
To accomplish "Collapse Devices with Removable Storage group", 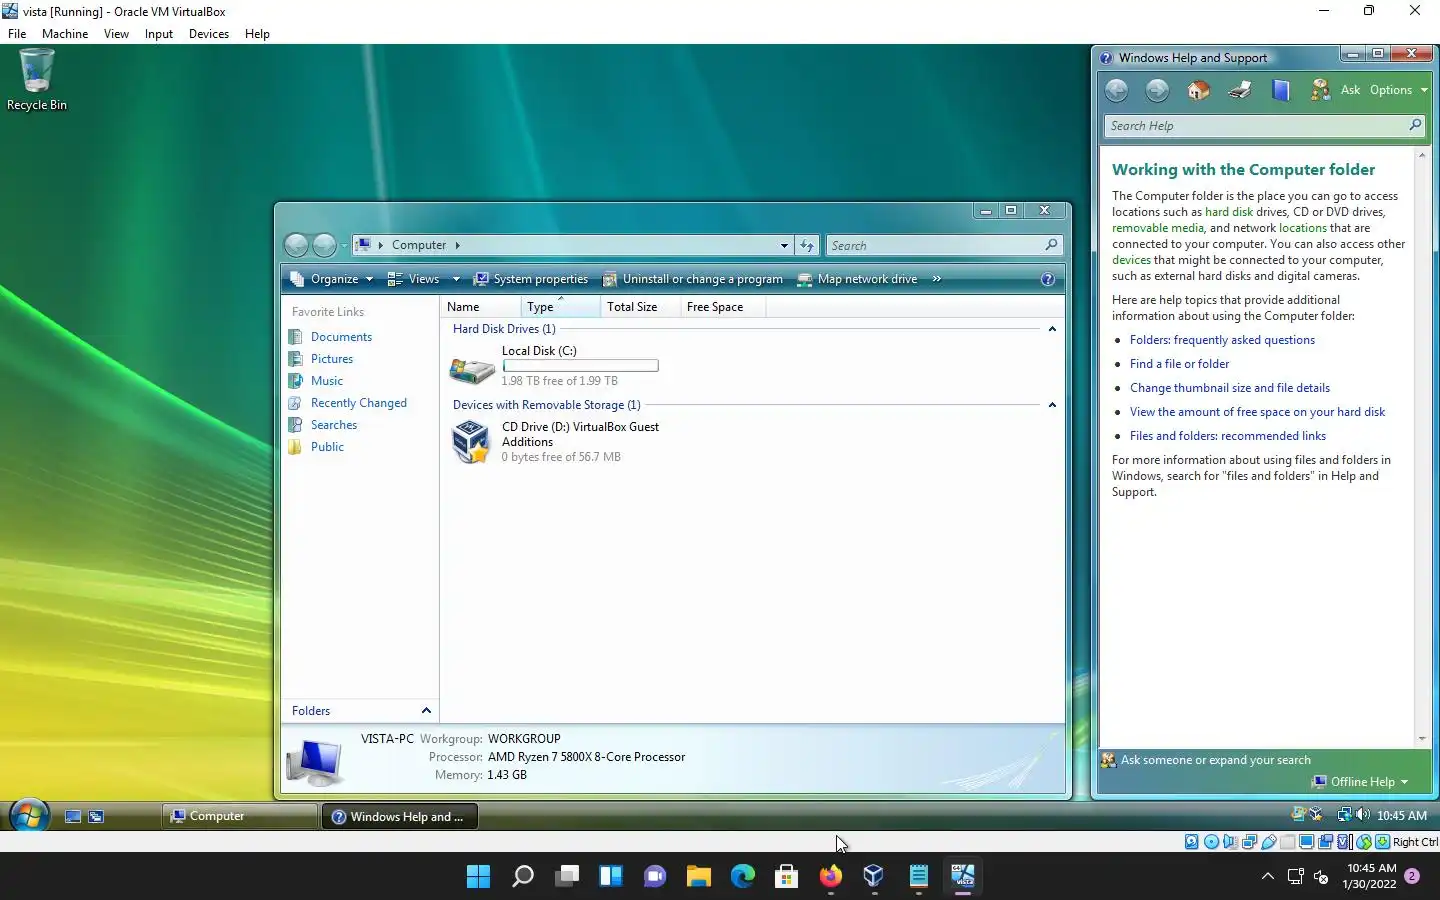I will pyautogui.click(x=1052, y=405).
